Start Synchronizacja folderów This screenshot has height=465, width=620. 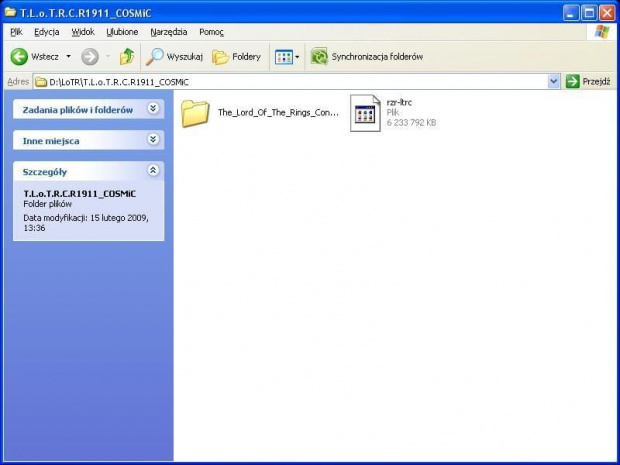(367, 57)
